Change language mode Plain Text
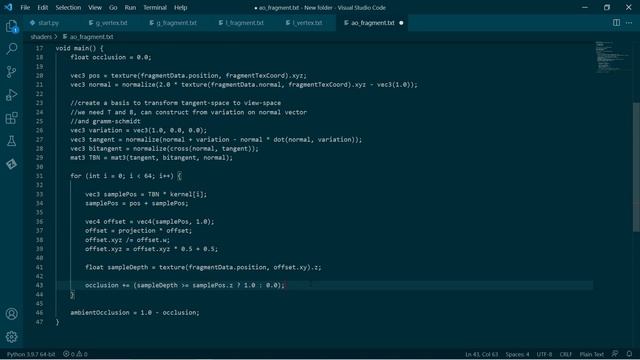 pos(591,354)
